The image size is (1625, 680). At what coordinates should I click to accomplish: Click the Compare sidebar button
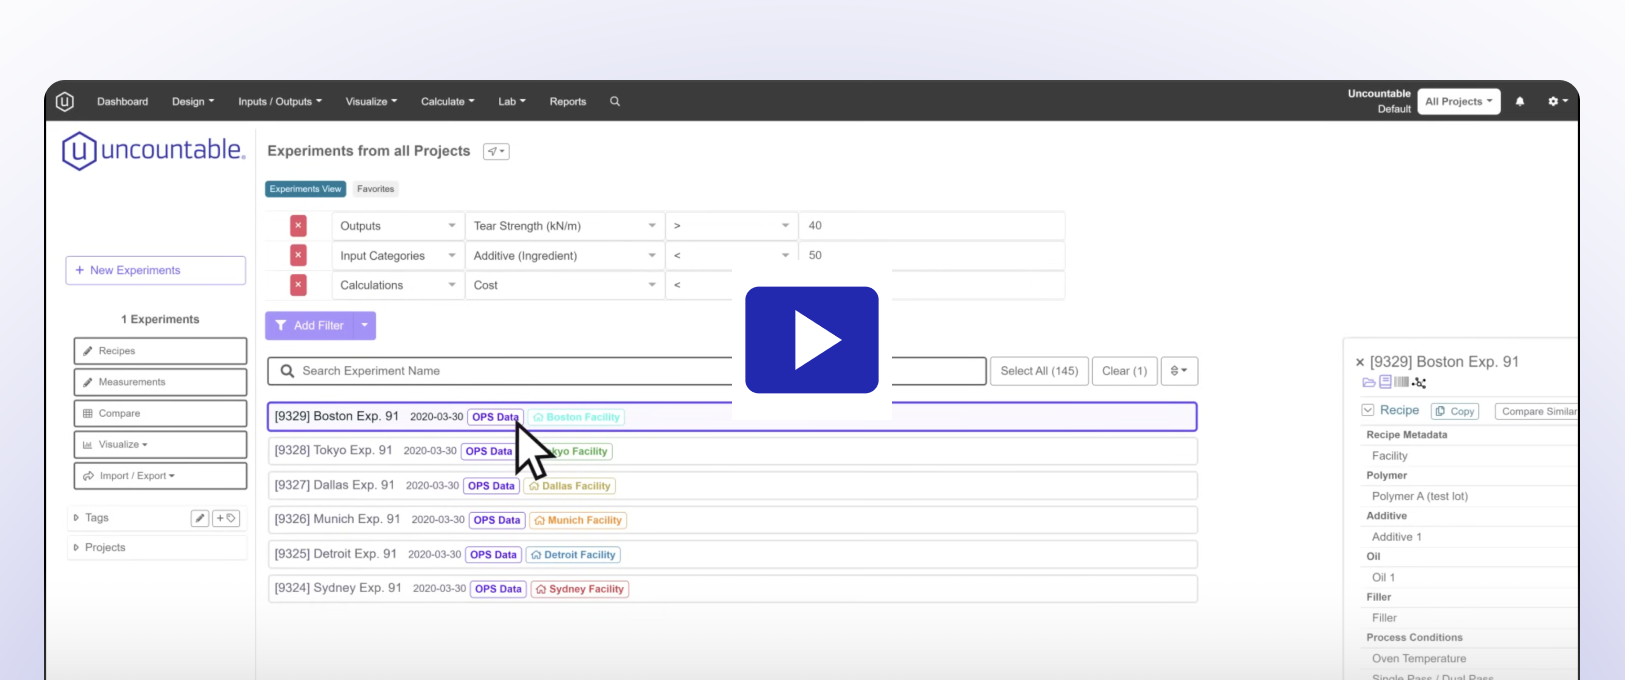coord(160,413)
